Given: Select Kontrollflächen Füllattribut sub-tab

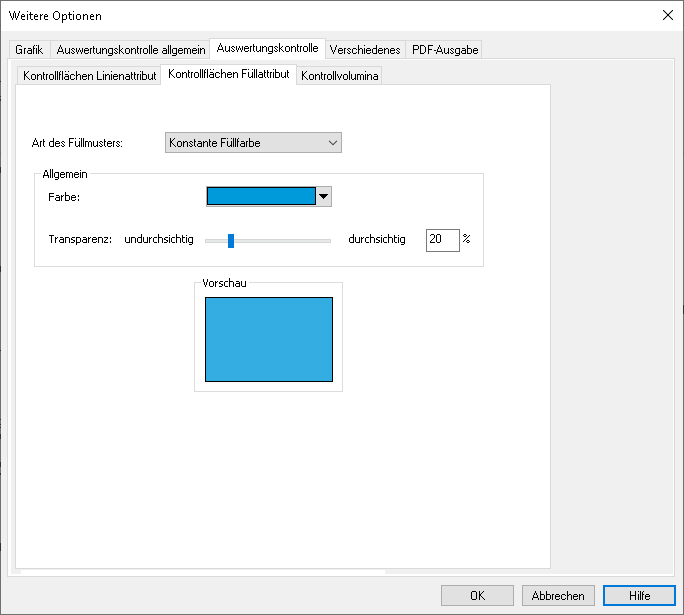Looking at the screenshot, I should [229, 74].
